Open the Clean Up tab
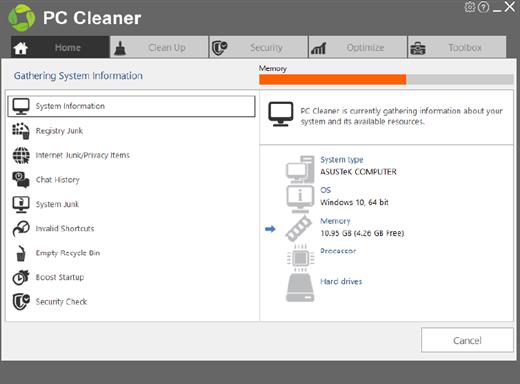The height and width of the screenshot is (384, 520). 159,47
